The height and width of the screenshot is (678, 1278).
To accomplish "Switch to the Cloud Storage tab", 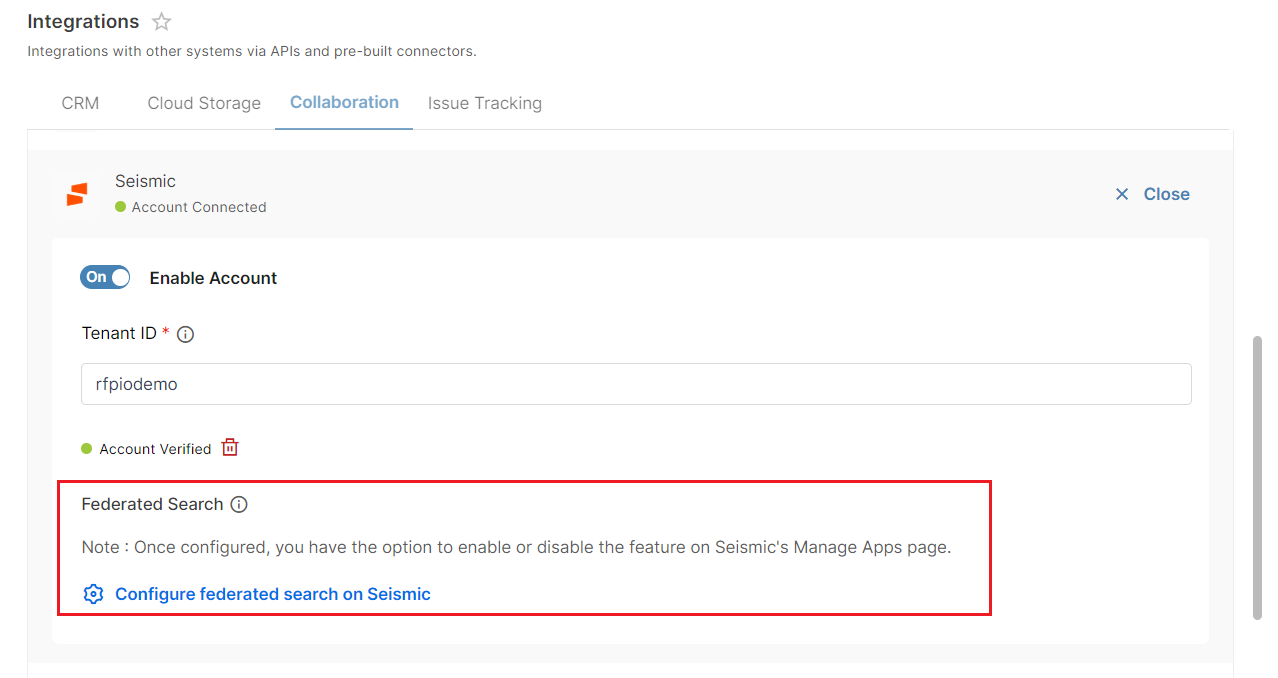I will pos(204,103).
